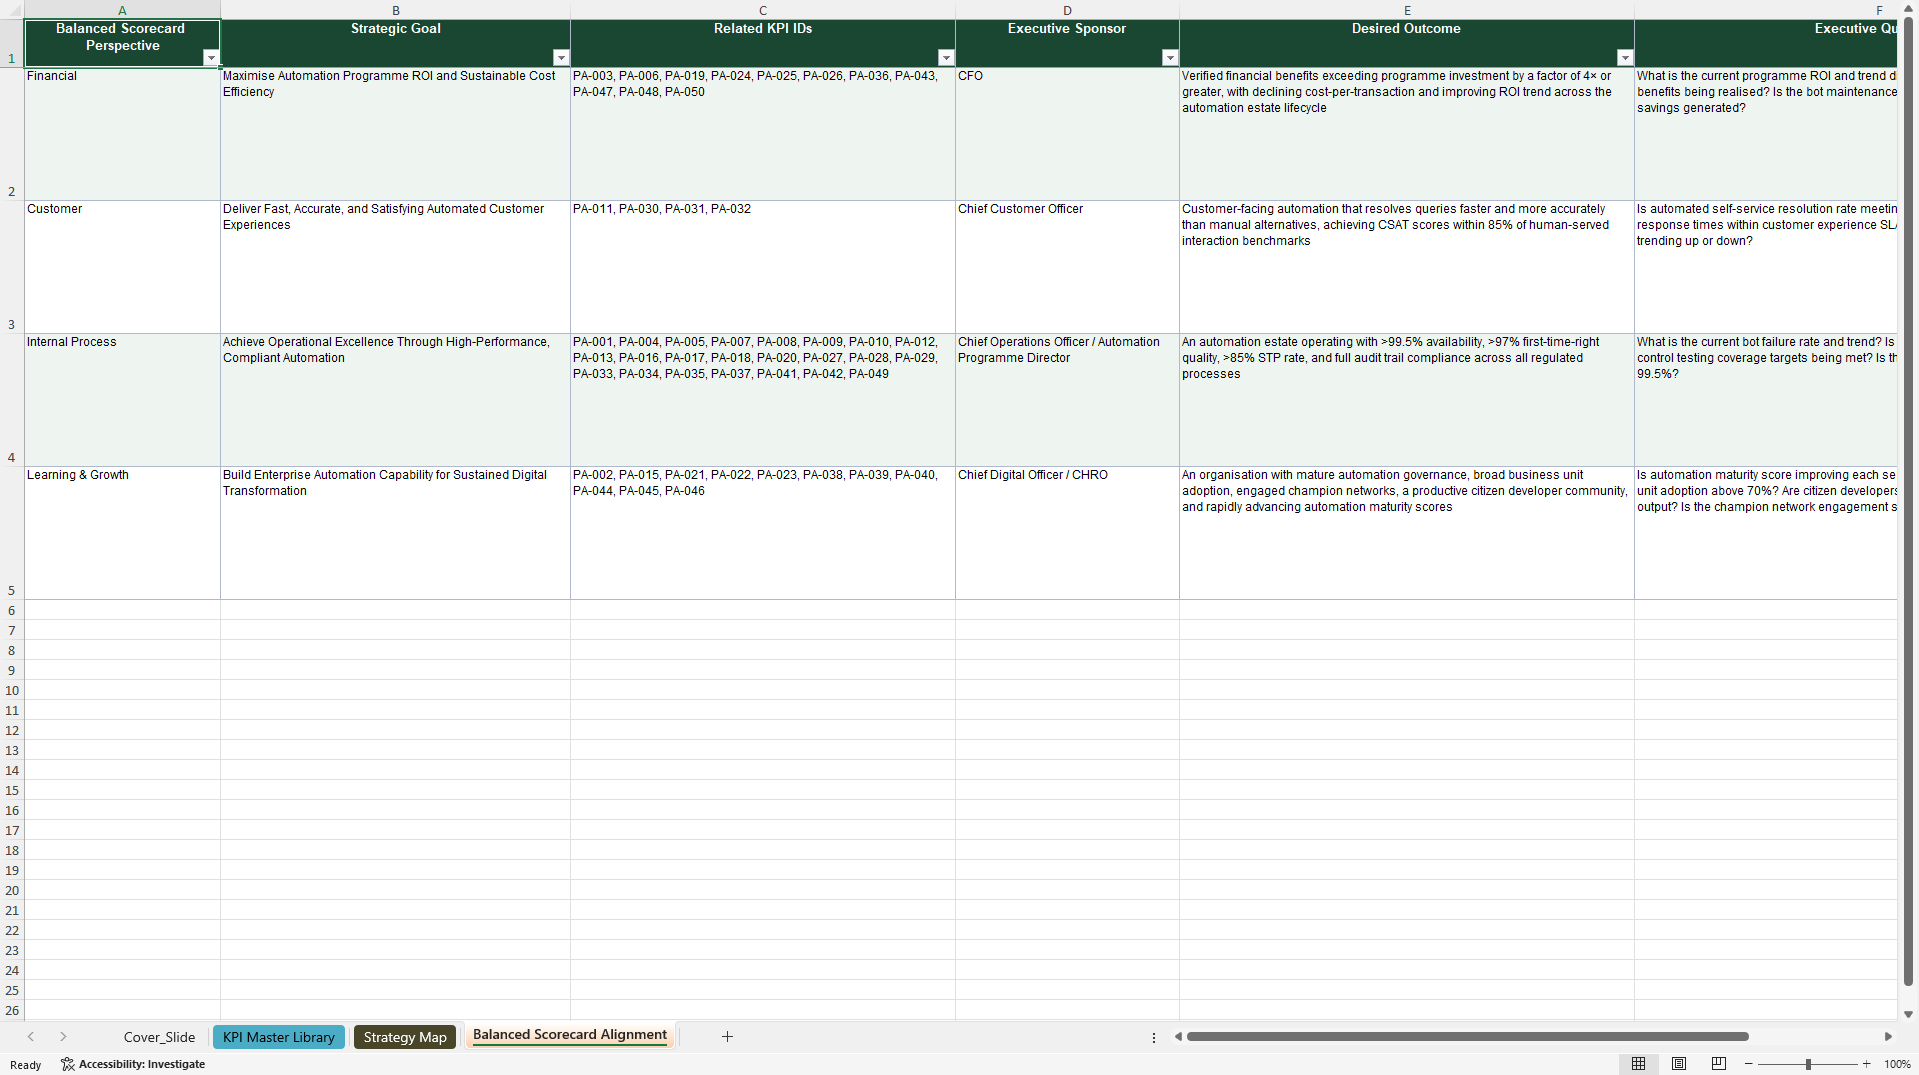The image size is (1919, 1075).
Task: Select Customer-facing automation desired outcome cell
Action: pyautogui.click(x=1407, y=267)
